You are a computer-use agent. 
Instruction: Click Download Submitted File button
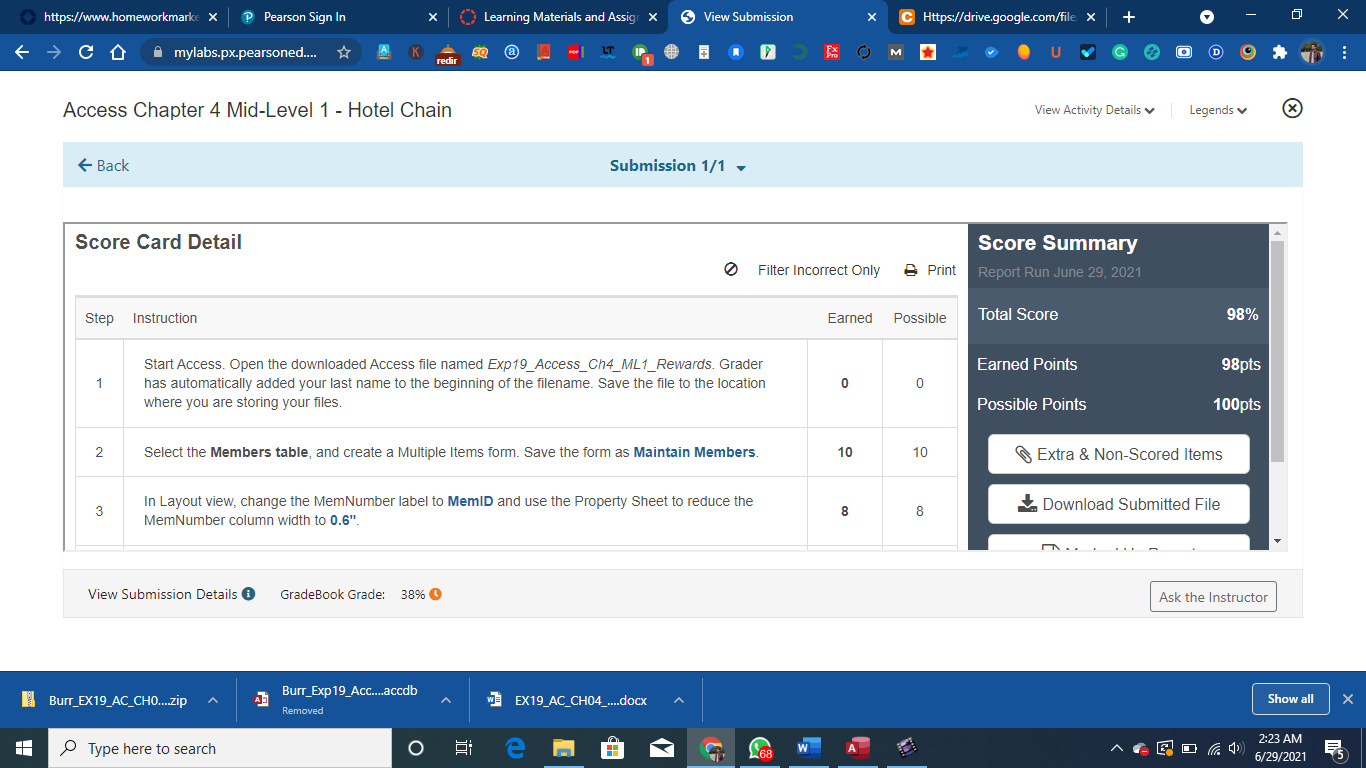tap(1118, 504)
